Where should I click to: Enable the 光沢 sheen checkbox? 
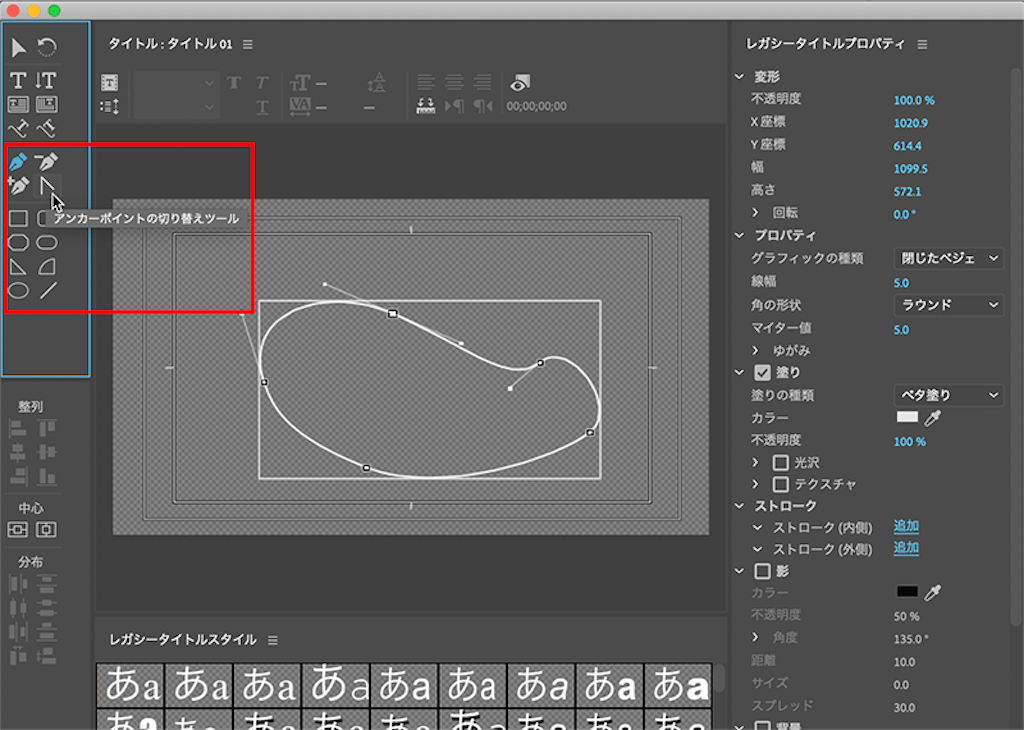(780, 462)
